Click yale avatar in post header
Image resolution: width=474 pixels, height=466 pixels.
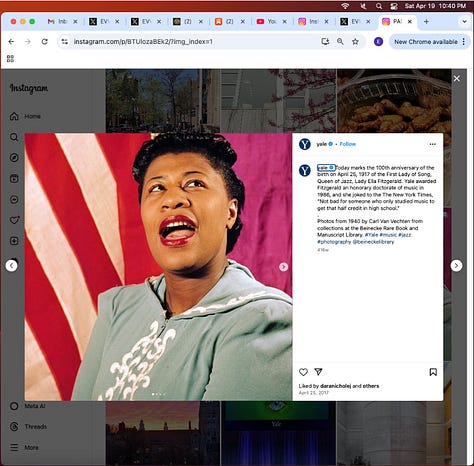pyautogui.click(x=305, y=144)
